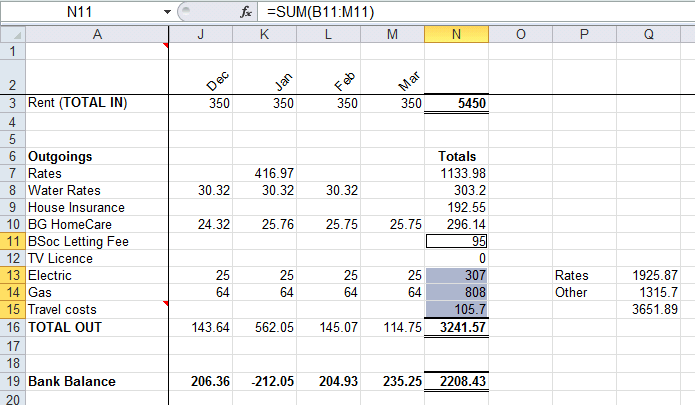Image resolution: width=695 pixels, height=405 pixels.
Task: Select column A header
Action: coord(96,34)
